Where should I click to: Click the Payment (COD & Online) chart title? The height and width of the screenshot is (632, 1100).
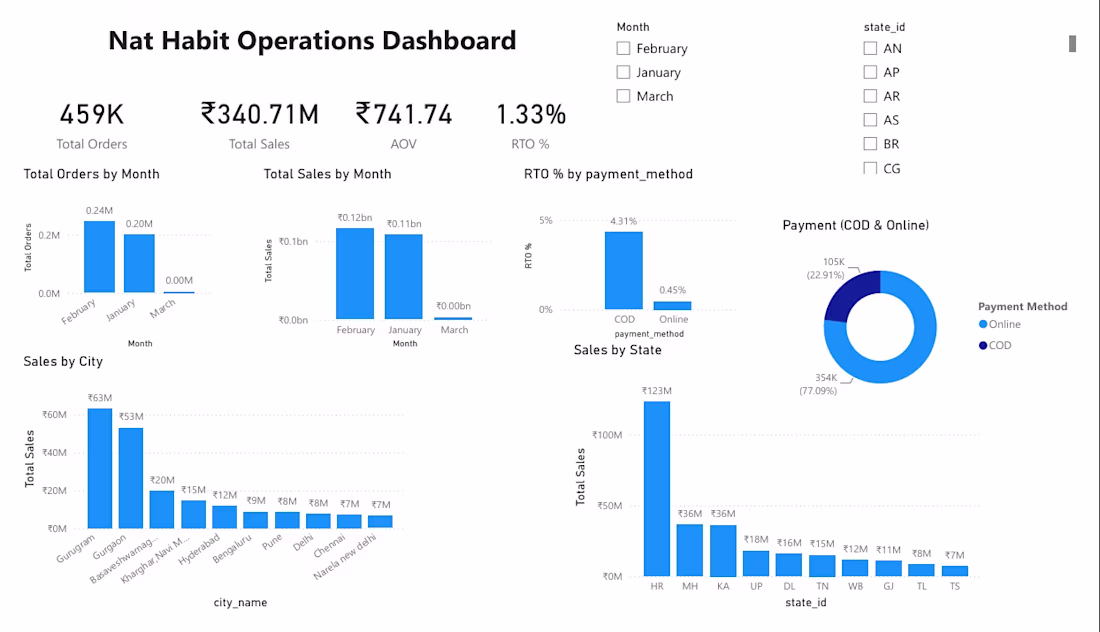[x=856, y=225]
